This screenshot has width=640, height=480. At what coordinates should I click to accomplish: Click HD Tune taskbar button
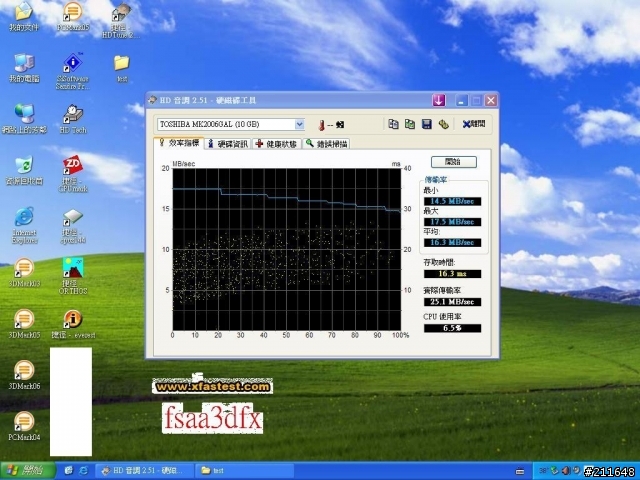pyautogui.click(x=145, y=471)
